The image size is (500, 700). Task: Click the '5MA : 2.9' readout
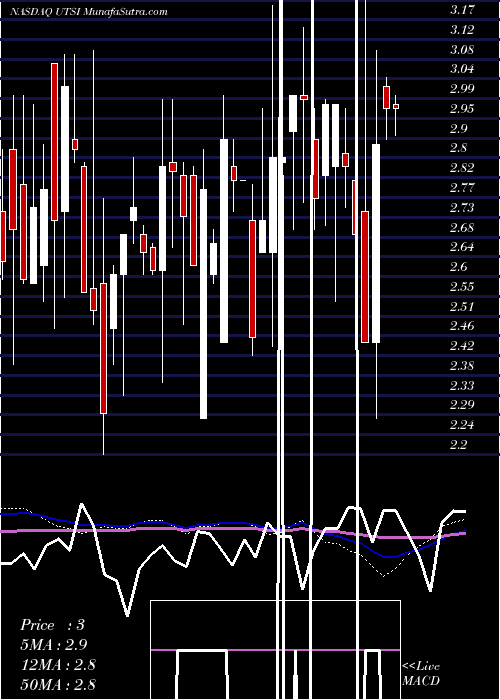[54, 645]
